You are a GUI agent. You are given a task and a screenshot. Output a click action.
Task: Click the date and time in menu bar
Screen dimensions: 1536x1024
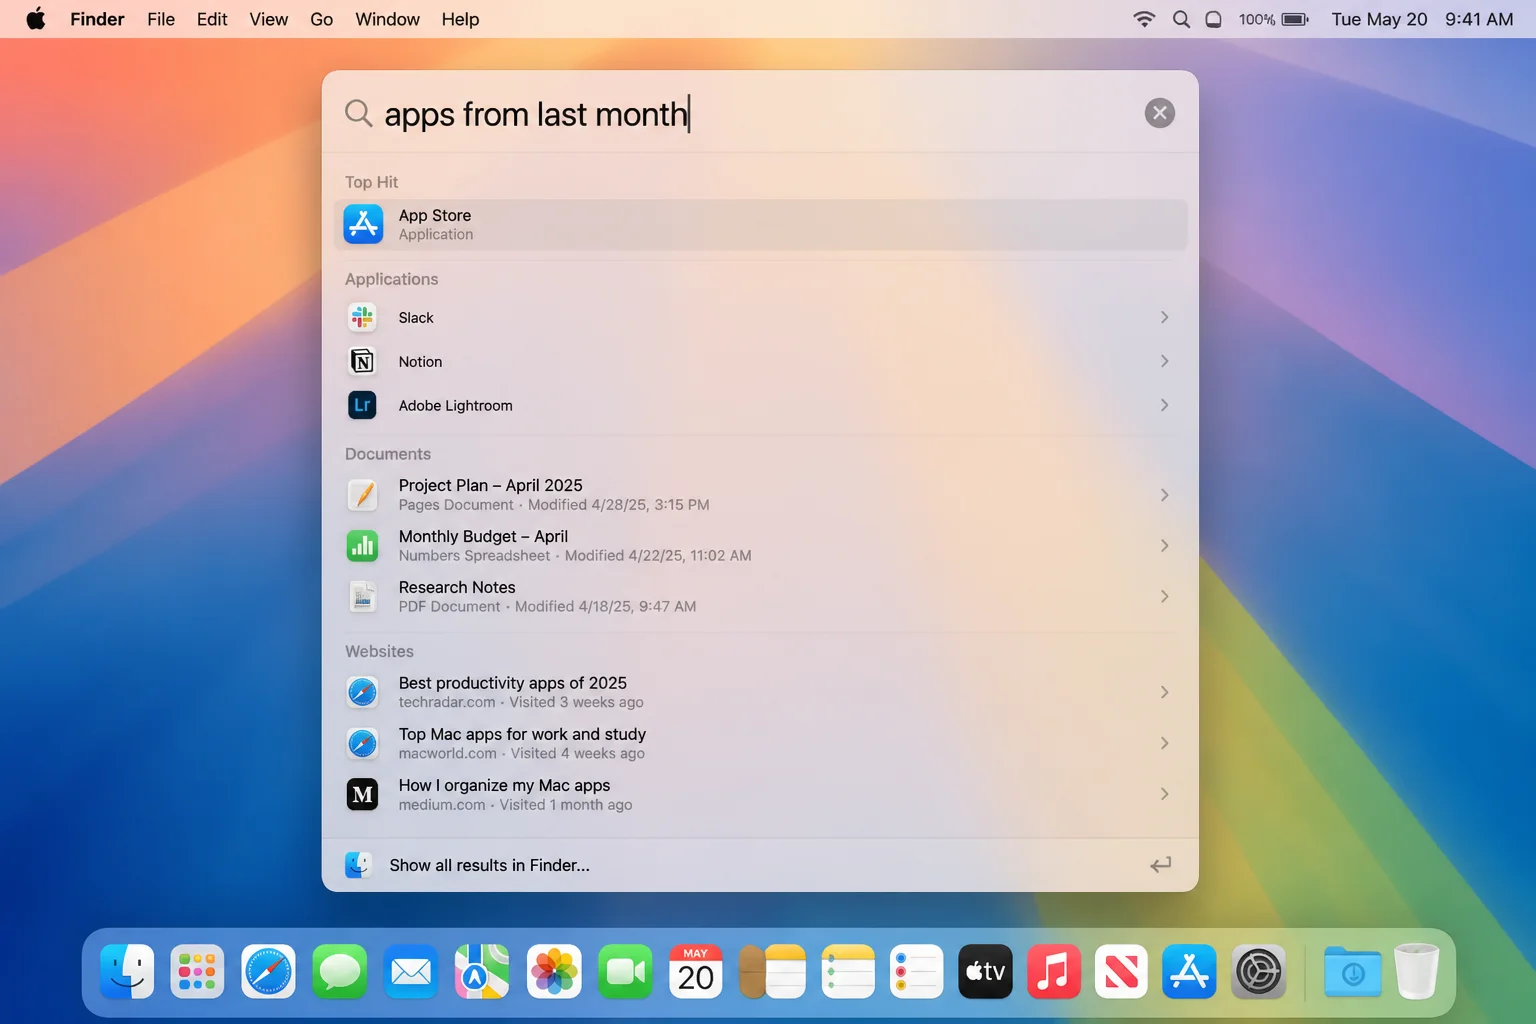coord(1422,19)
